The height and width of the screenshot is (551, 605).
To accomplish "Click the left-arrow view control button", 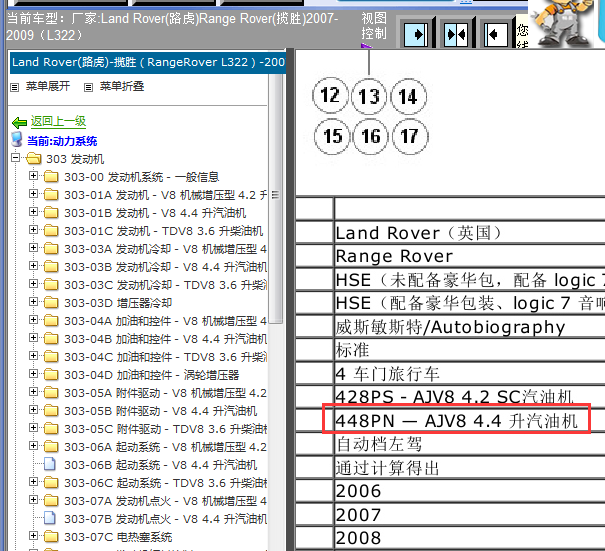I will point(495,35).
